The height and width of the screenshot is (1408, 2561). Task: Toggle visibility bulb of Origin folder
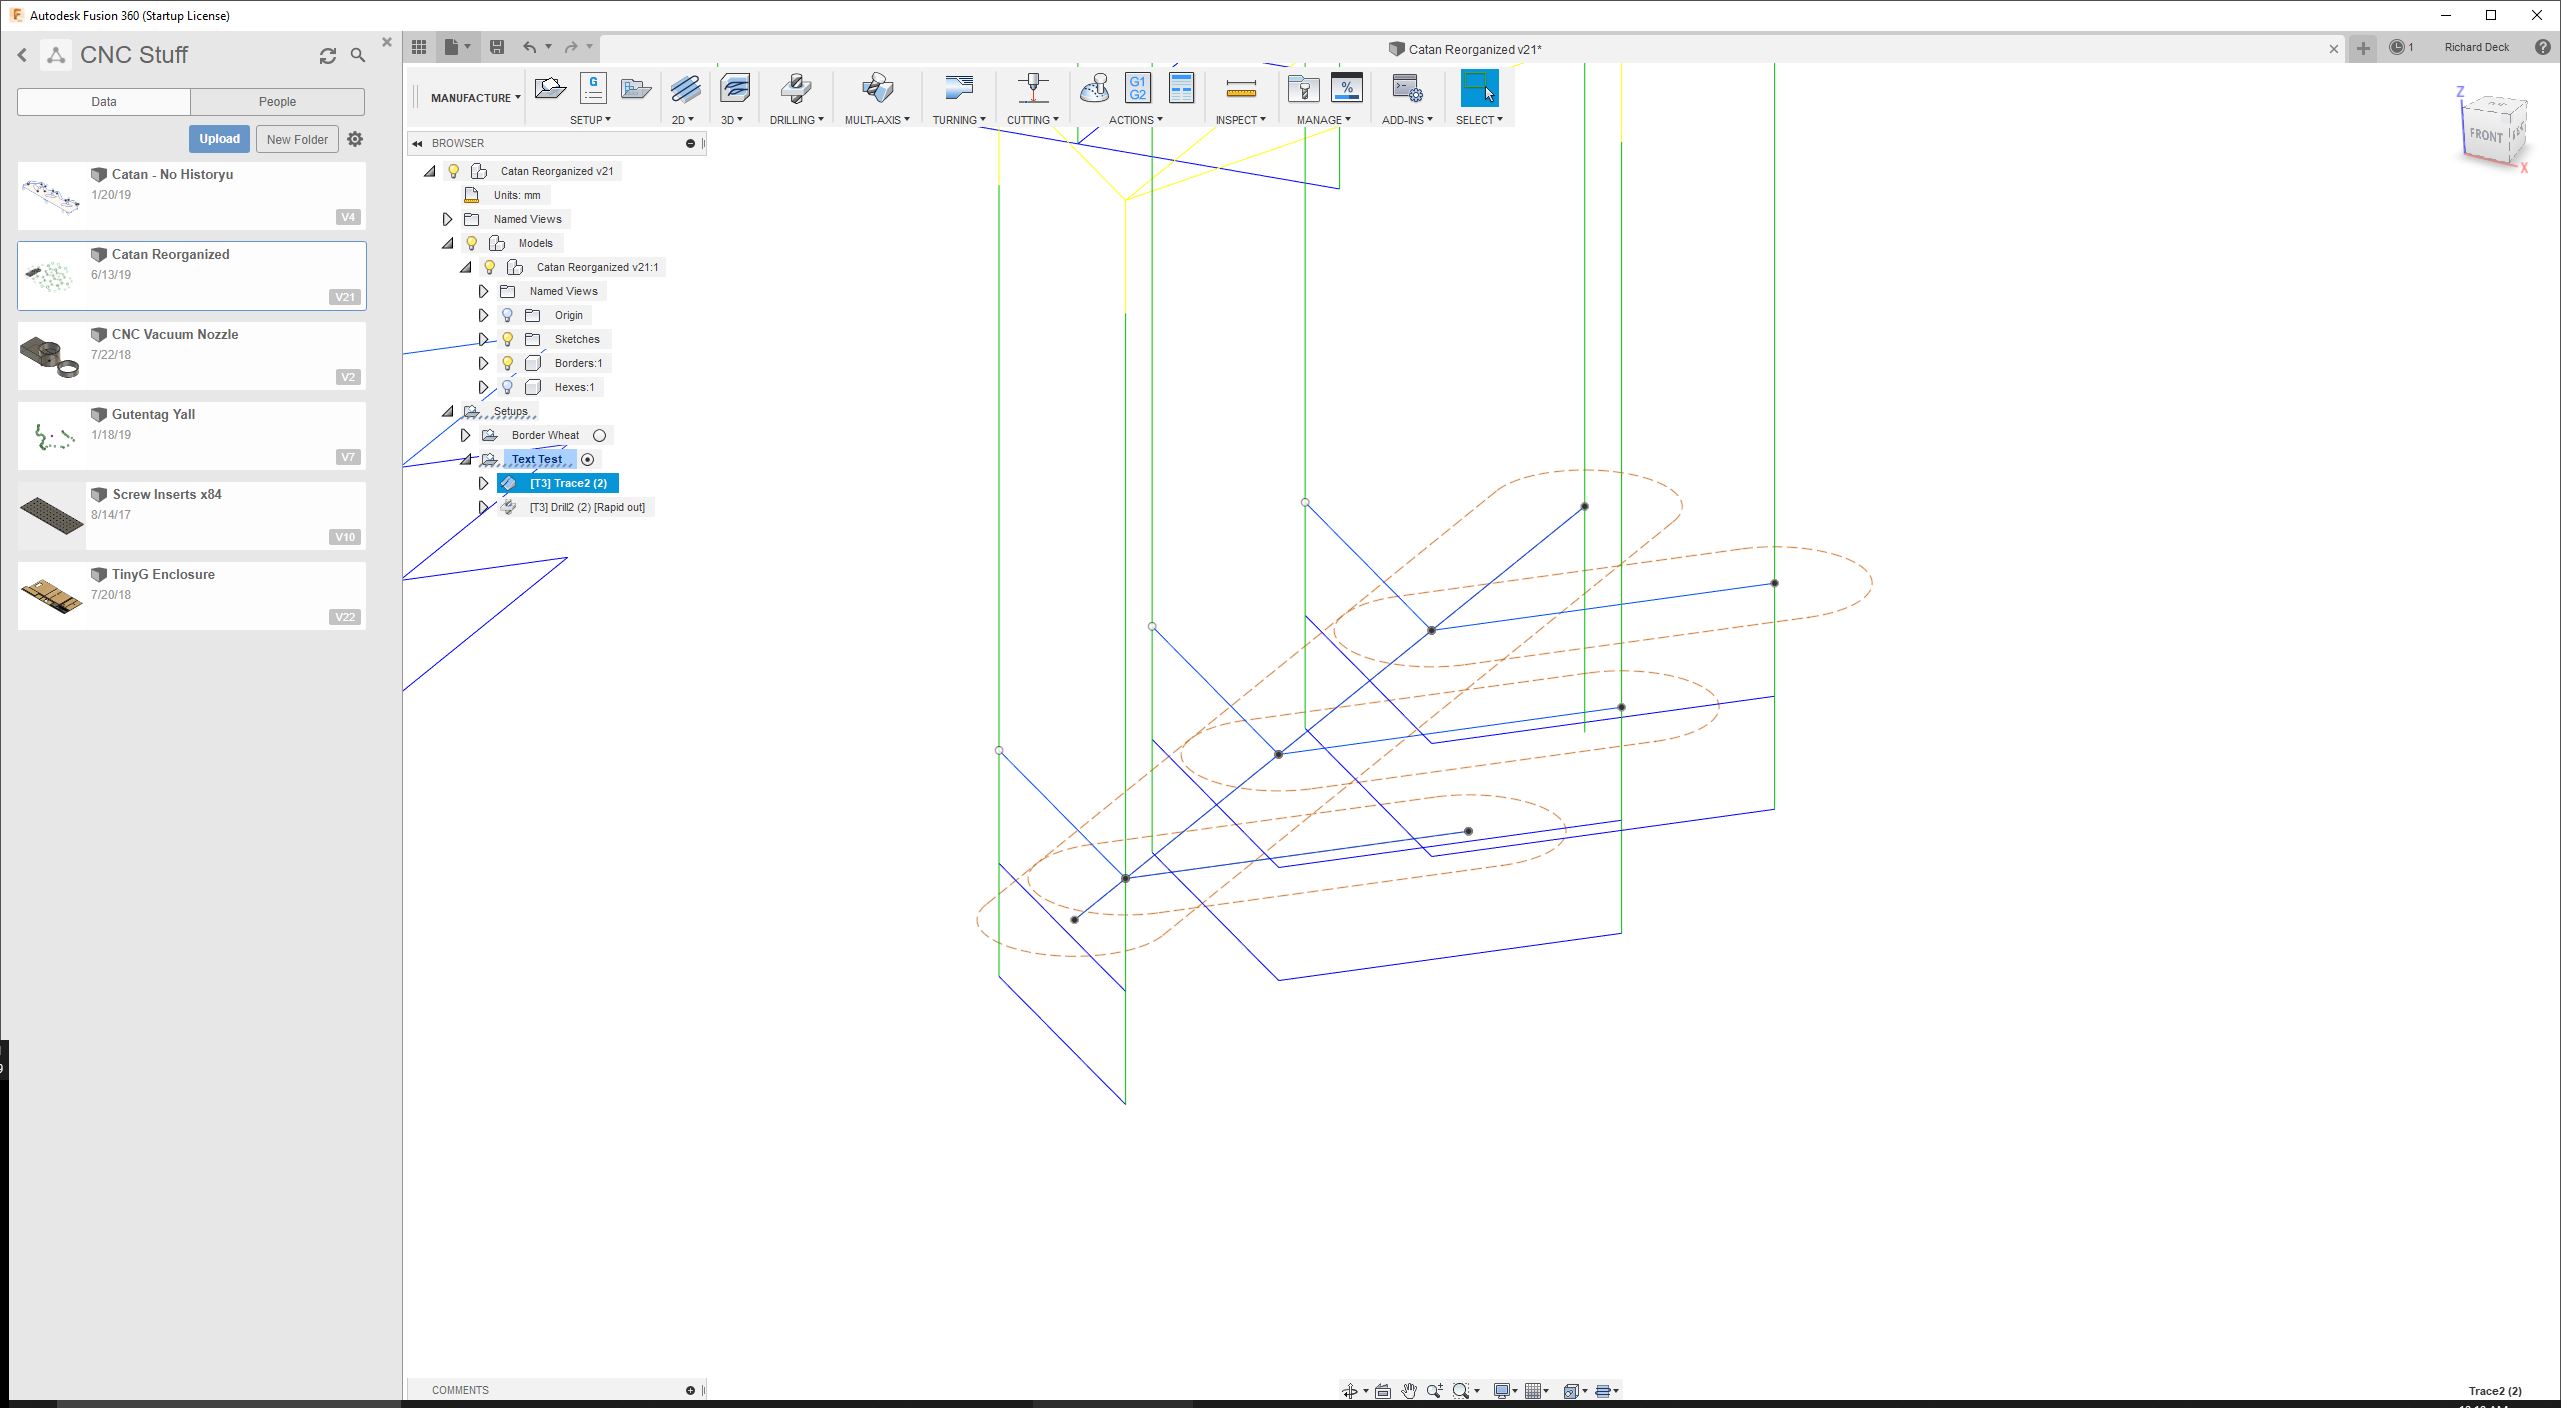pos(507,315)
